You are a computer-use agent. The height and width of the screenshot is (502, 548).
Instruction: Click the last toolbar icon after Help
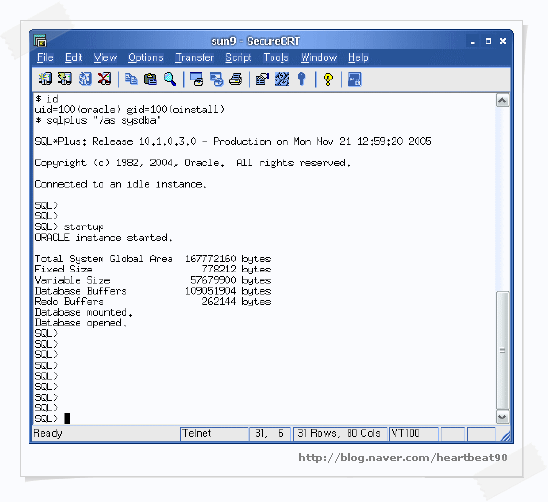[x=355, y=79]
